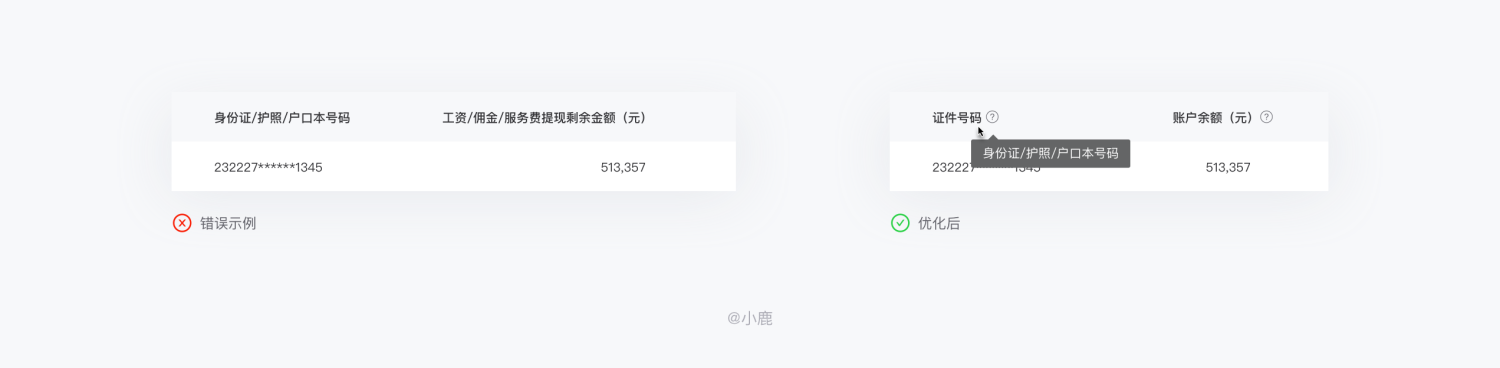Viewport: 1500px width, 368px height.
Task: Click the 错误示例 label
Action: [x=228, y=223]
